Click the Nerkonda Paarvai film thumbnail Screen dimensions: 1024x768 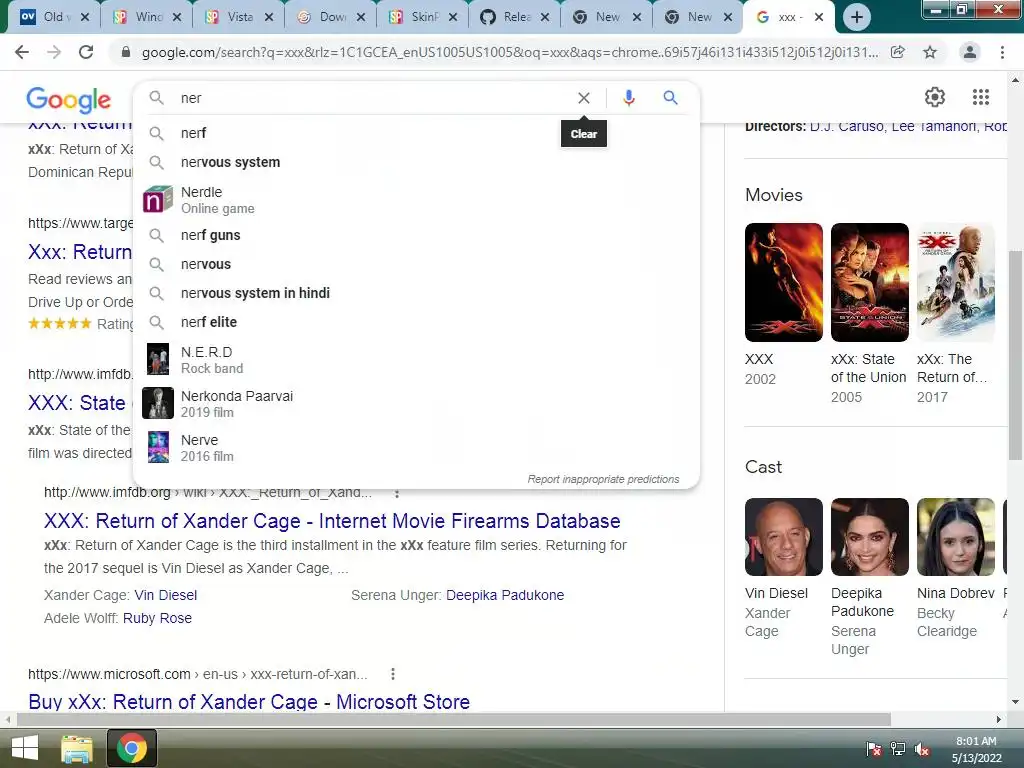coord(157,403)
